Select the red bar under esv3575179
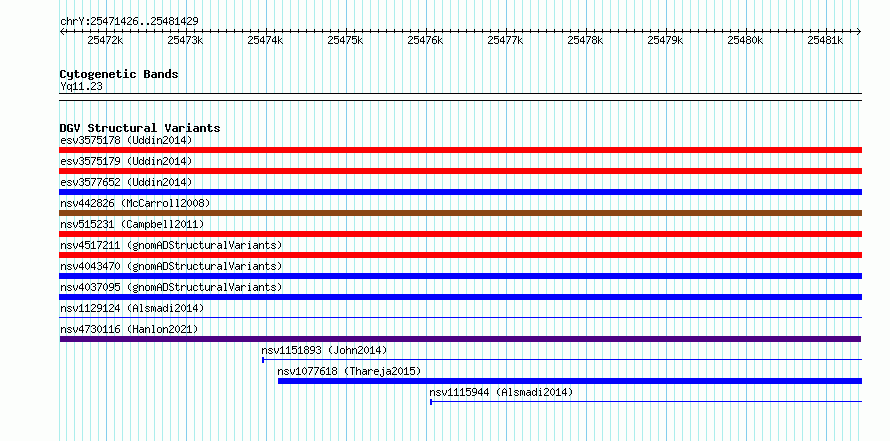The image size is (890, 441). click(460, 171)
